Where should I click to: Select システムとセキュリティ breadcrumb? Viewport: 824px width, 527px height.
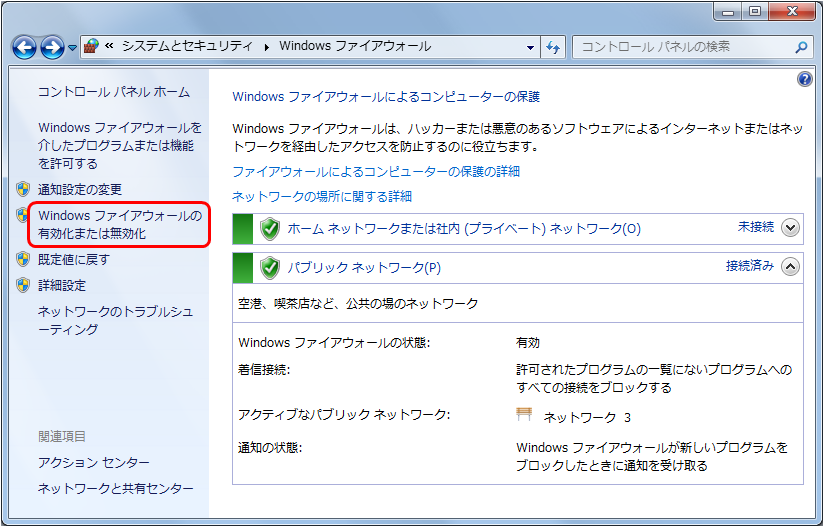(187, 46)
